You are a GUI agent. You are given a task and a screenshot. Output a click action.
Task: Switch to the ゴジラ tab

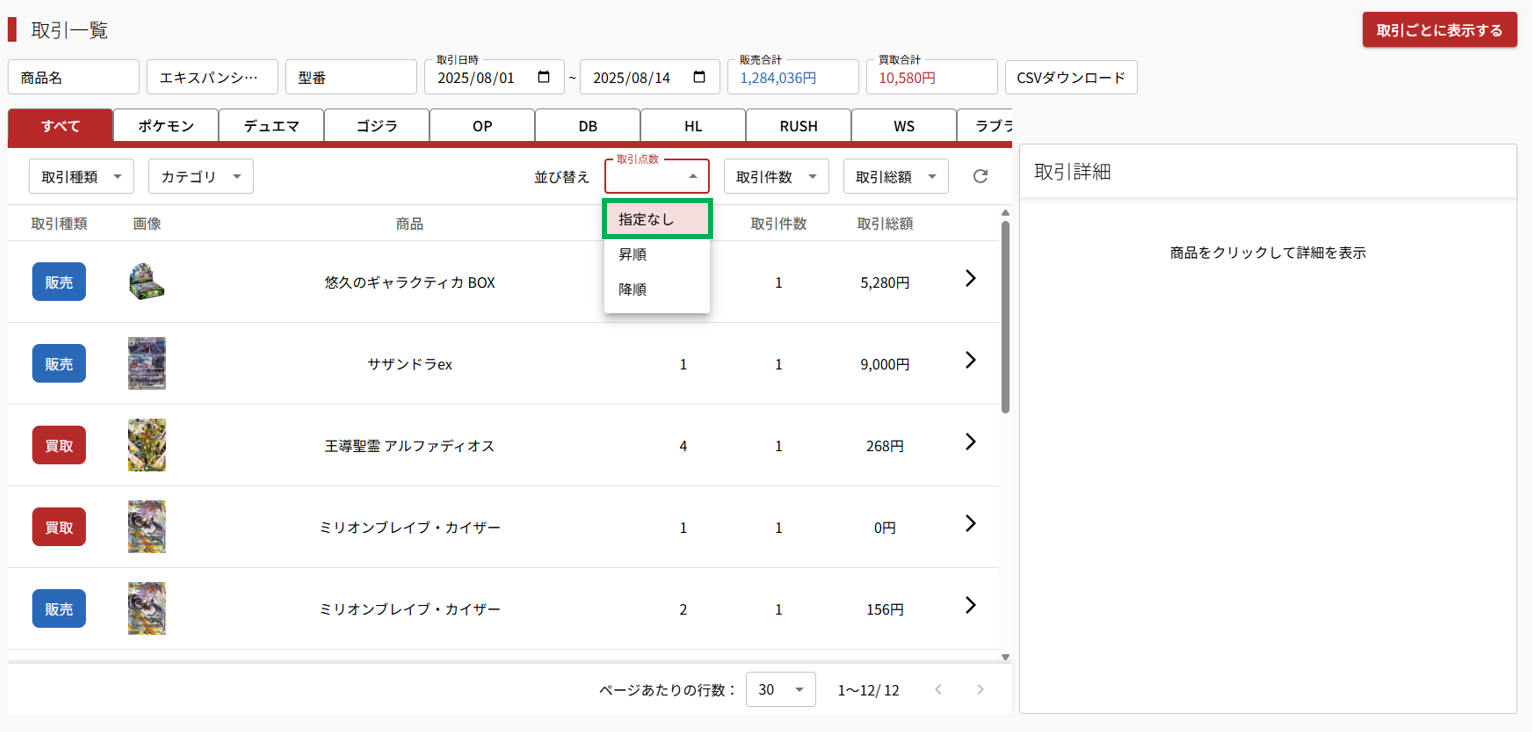[377, 126]
